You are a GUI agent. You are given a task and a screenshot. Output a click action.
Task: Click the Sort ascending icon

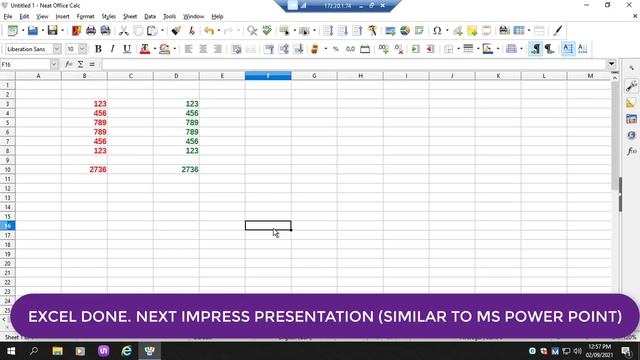coord(343,31)
